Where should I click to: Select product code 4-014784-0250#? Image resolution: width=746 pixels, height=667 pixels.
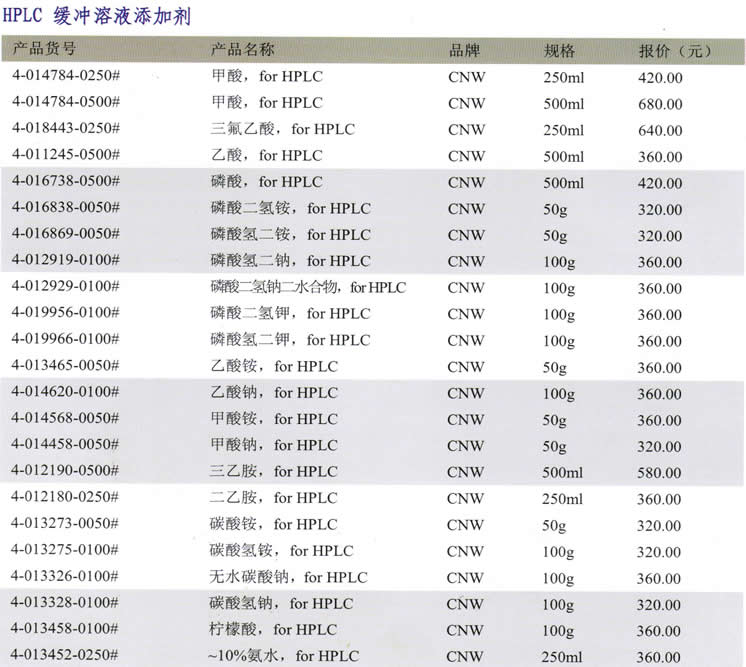pyautogui.click(x=66, y=76)
